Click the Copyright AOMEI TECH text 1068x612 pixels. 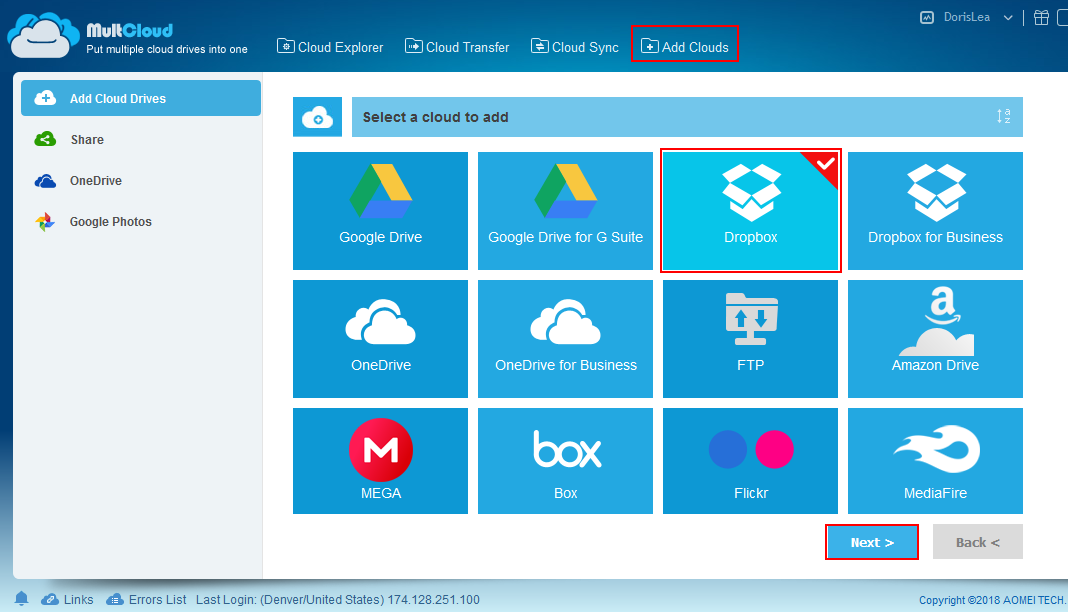(991, 600)
